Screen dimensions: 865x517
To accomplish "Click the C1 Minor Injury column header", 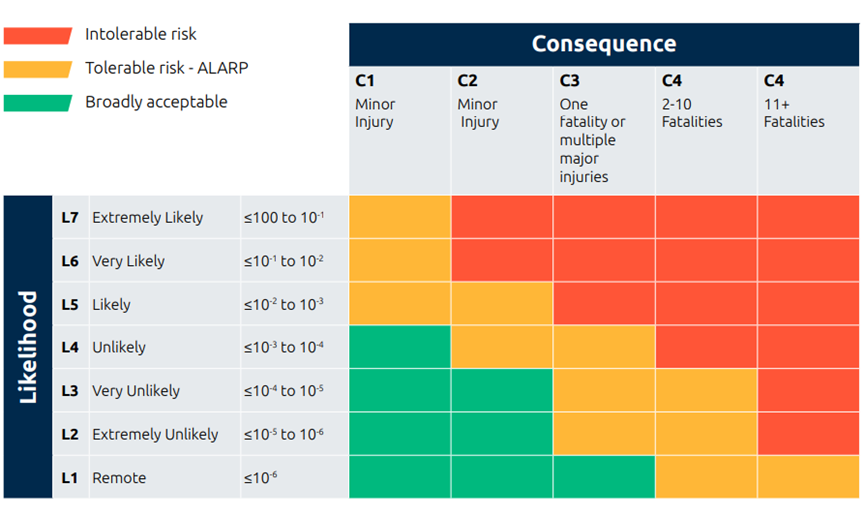I will tap(400, 131).
